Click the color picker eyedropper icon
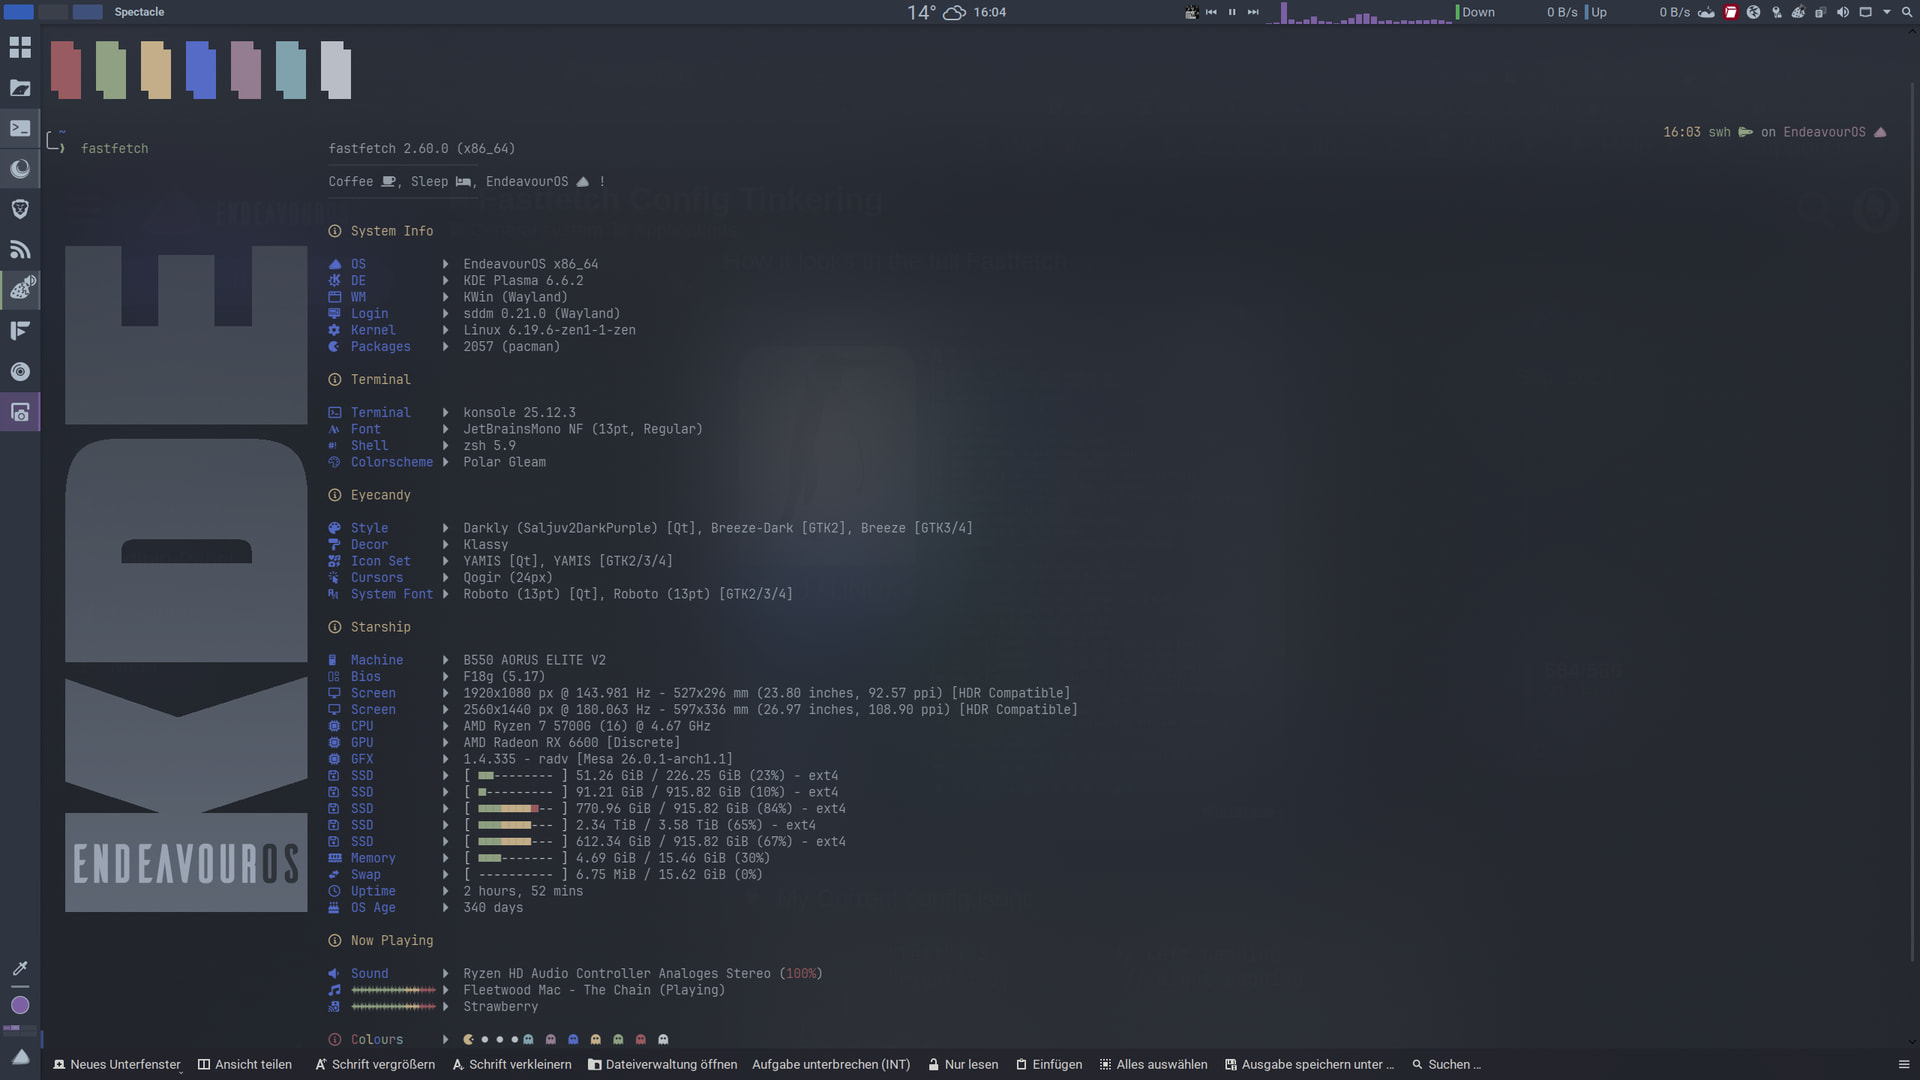 click(x=20, y=968)
